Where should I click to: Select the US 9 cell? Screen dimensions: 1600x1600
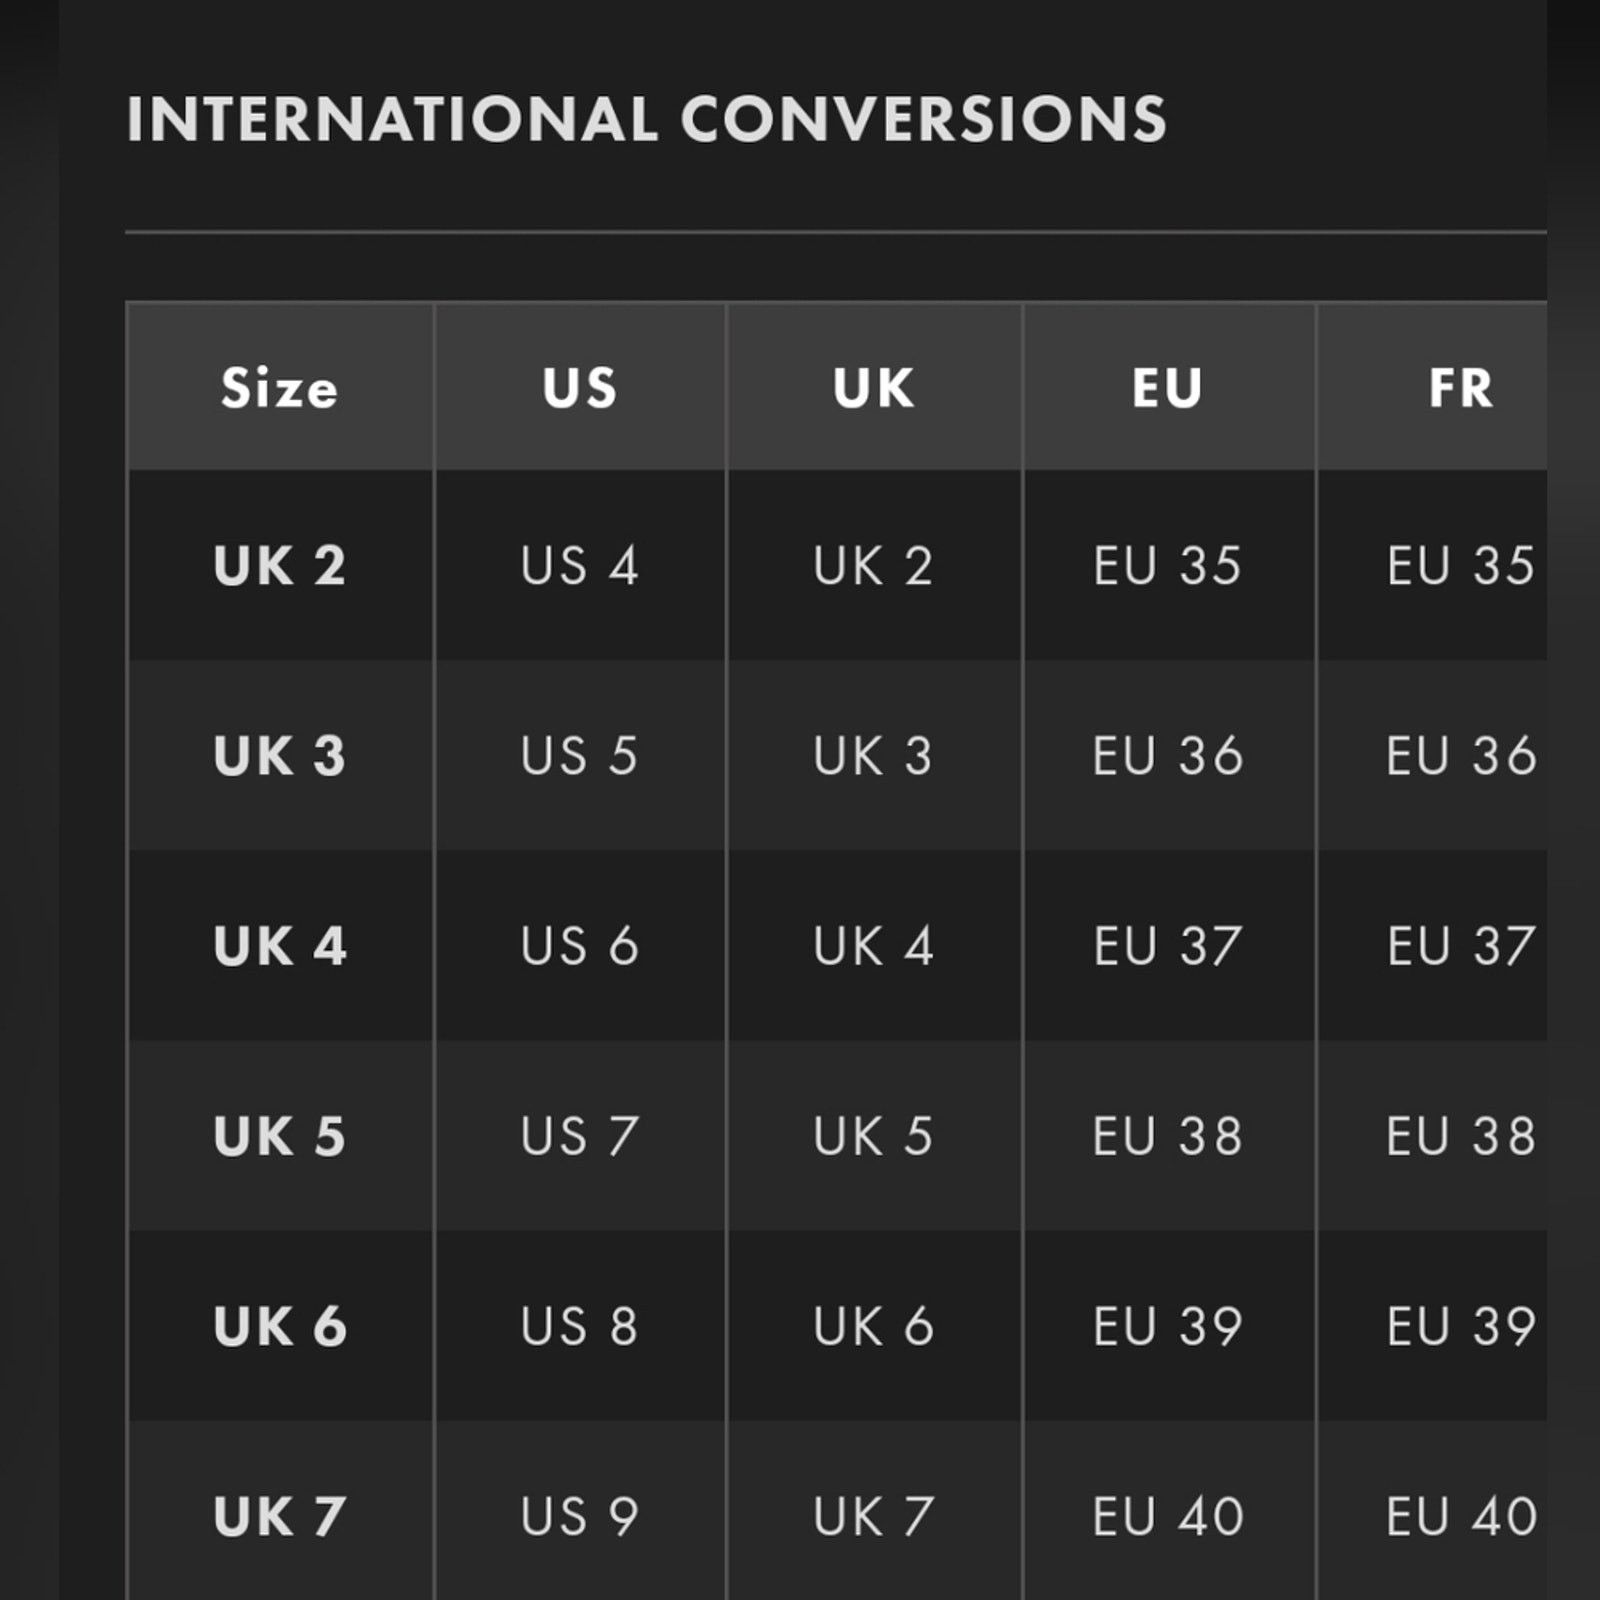580,1516
